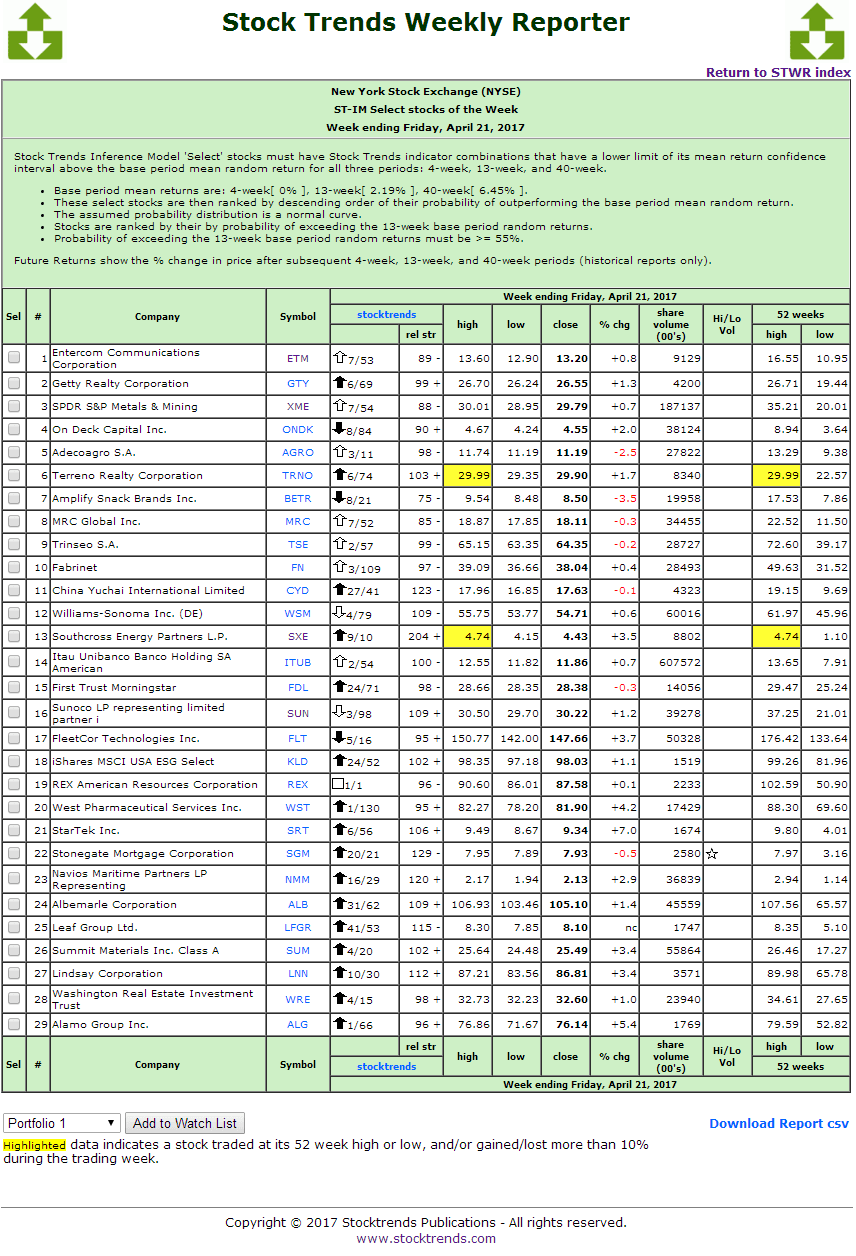Tick the Terreno Realty Corporation checkbox
Image resolution: width=856 pixels, height=1256 pixels.
click(x=14, y=475)
